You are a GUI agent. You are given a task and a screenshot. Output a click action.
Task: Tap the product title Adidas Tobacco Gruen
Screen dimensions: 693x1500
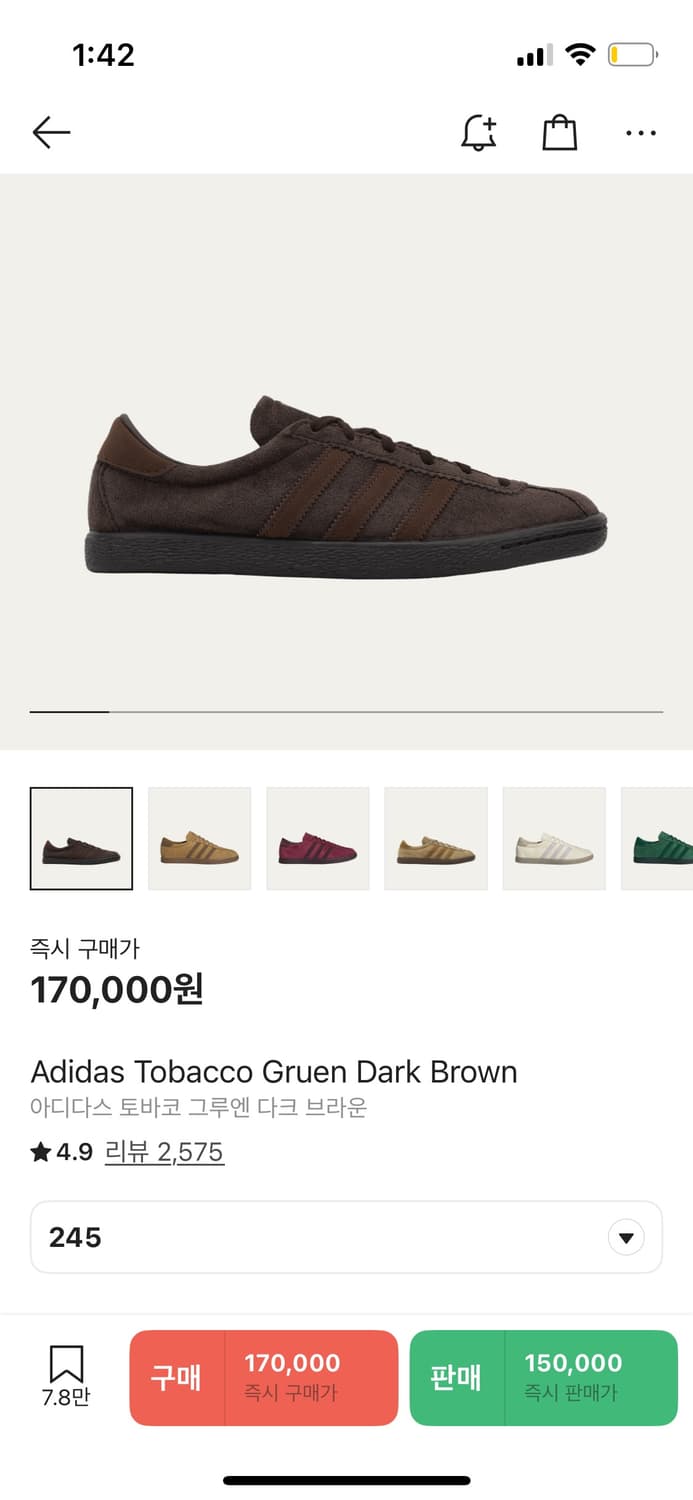(274, 1072)
